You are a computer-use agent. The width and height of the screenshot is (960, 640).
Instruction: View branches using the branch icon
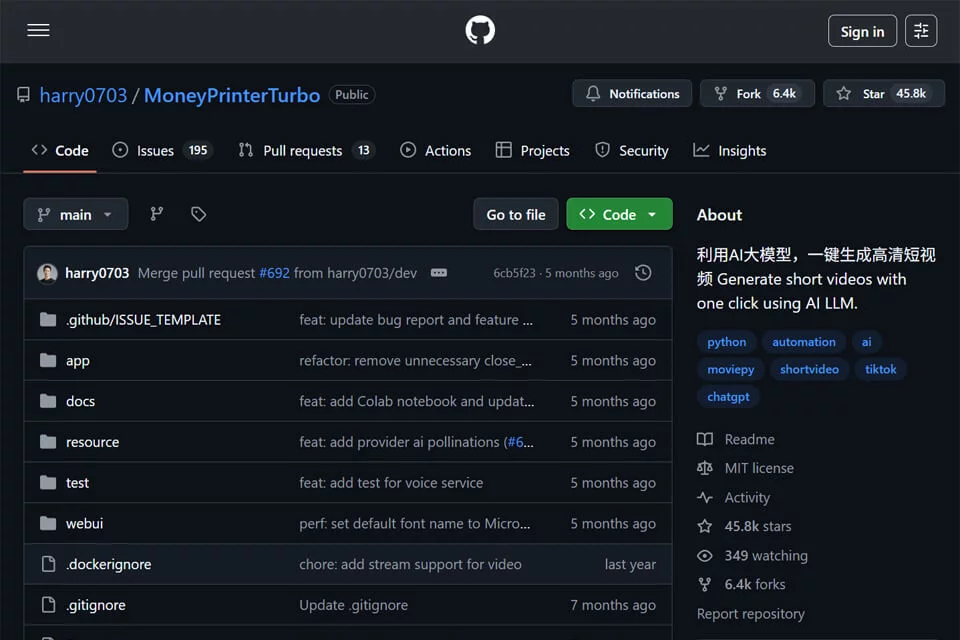pyautogui.click(x=157, y=214)
